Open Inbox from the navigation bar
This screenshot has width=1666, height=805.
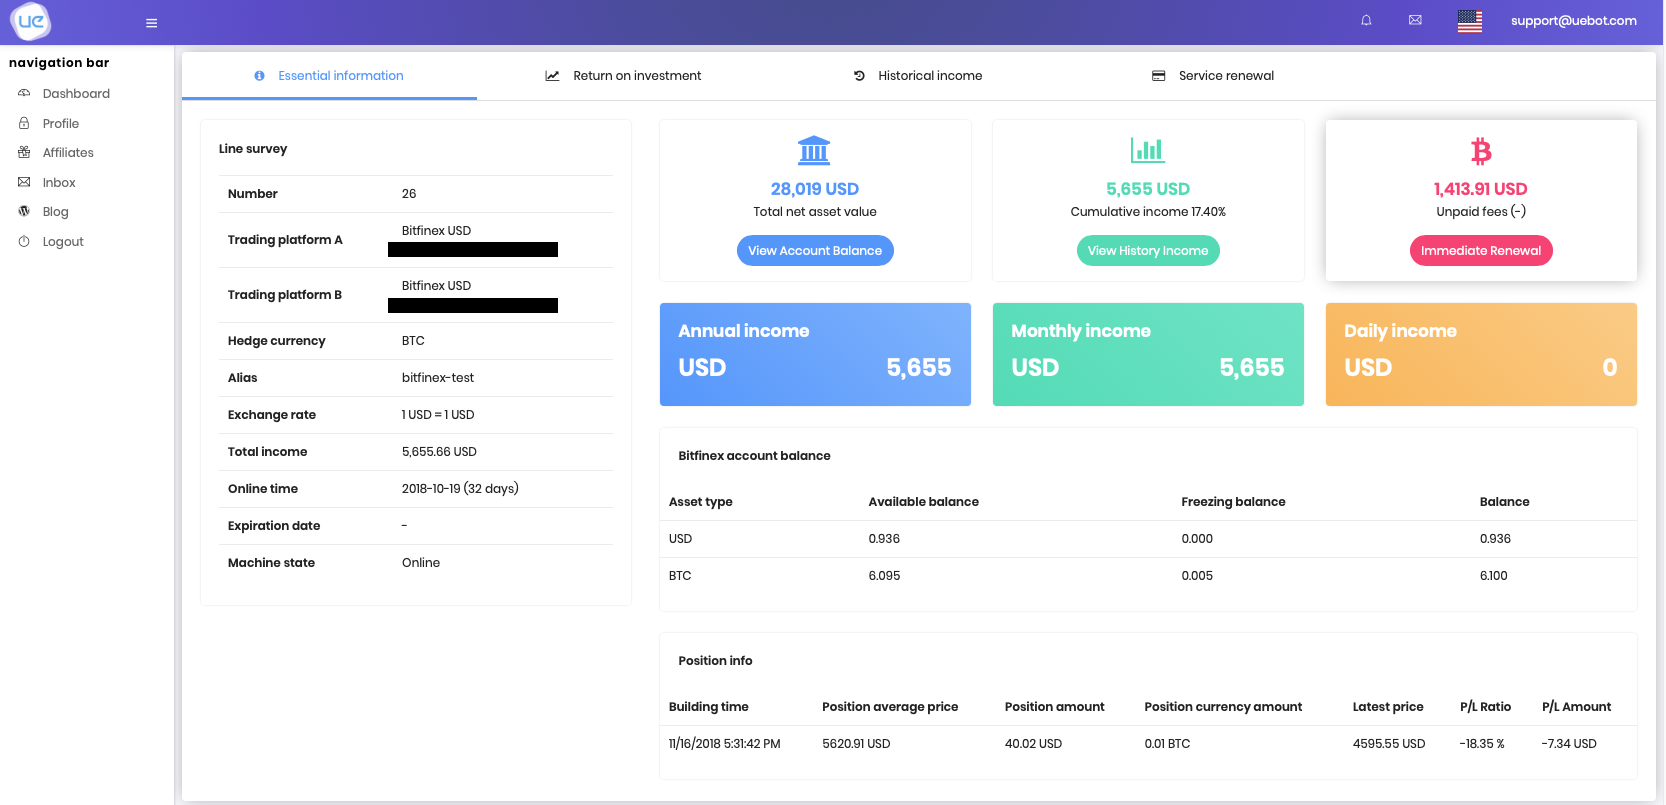(59, 182)
